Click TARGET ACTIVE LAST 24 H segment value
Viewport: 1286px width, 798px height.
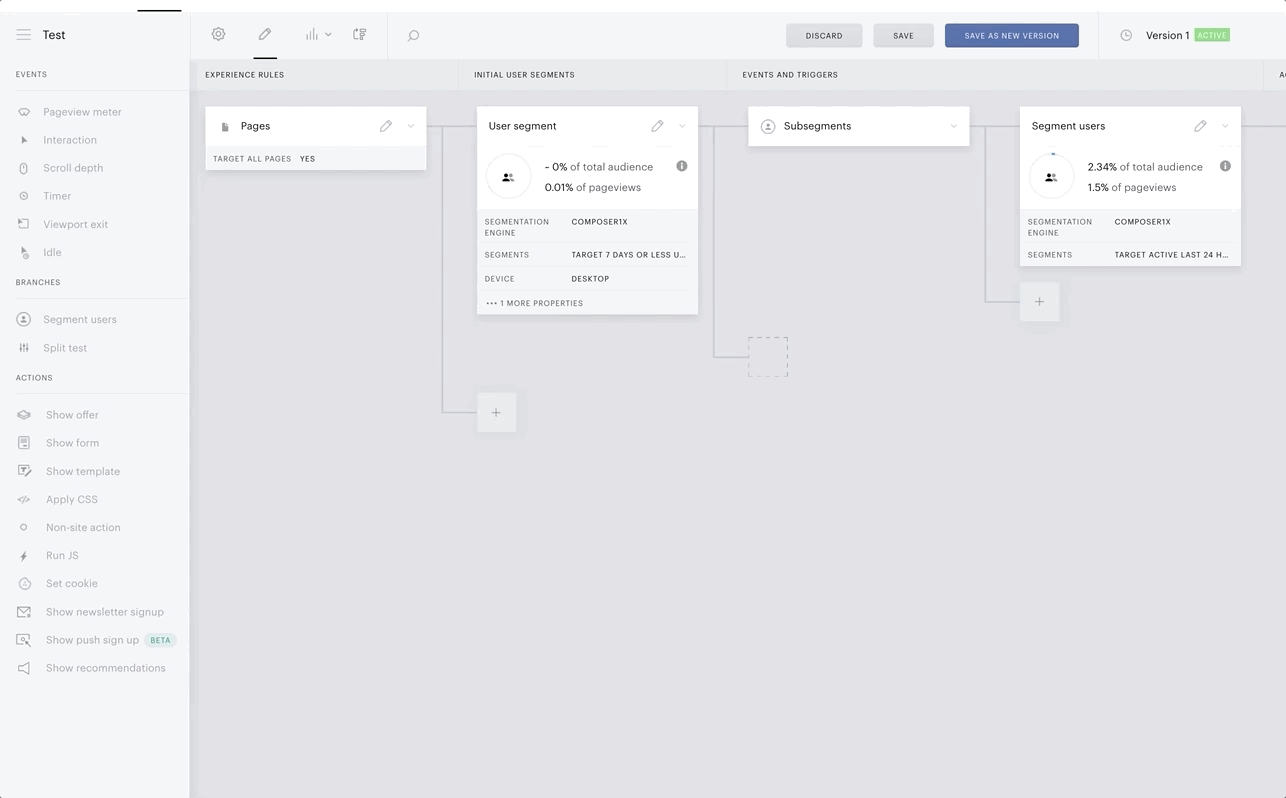pos(1171,255)
